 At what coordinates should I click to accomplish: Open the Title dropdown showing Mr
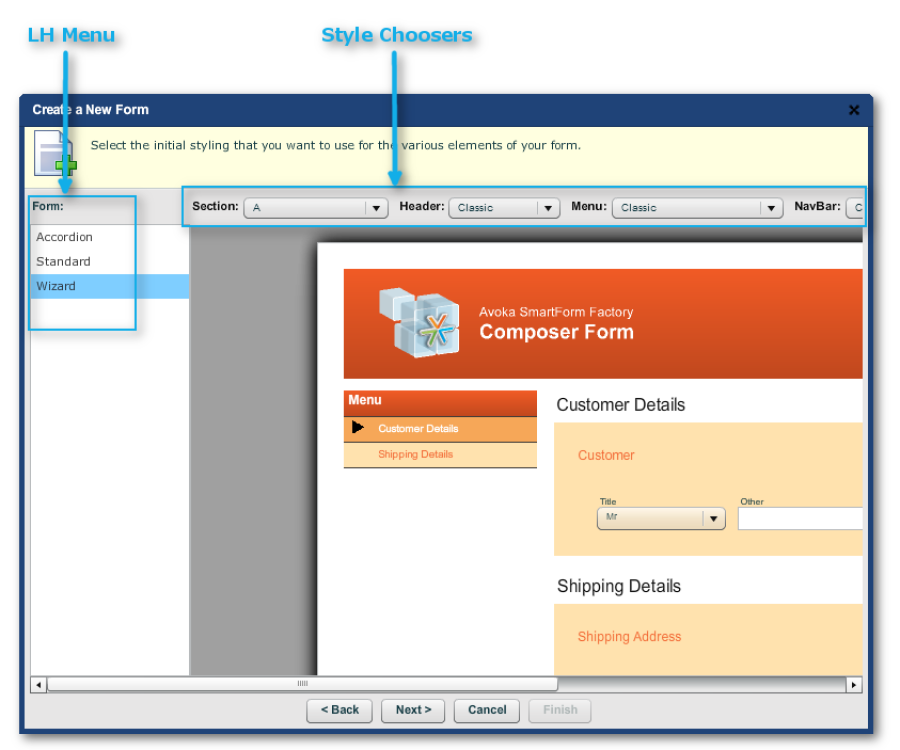[x=661, y=518]
